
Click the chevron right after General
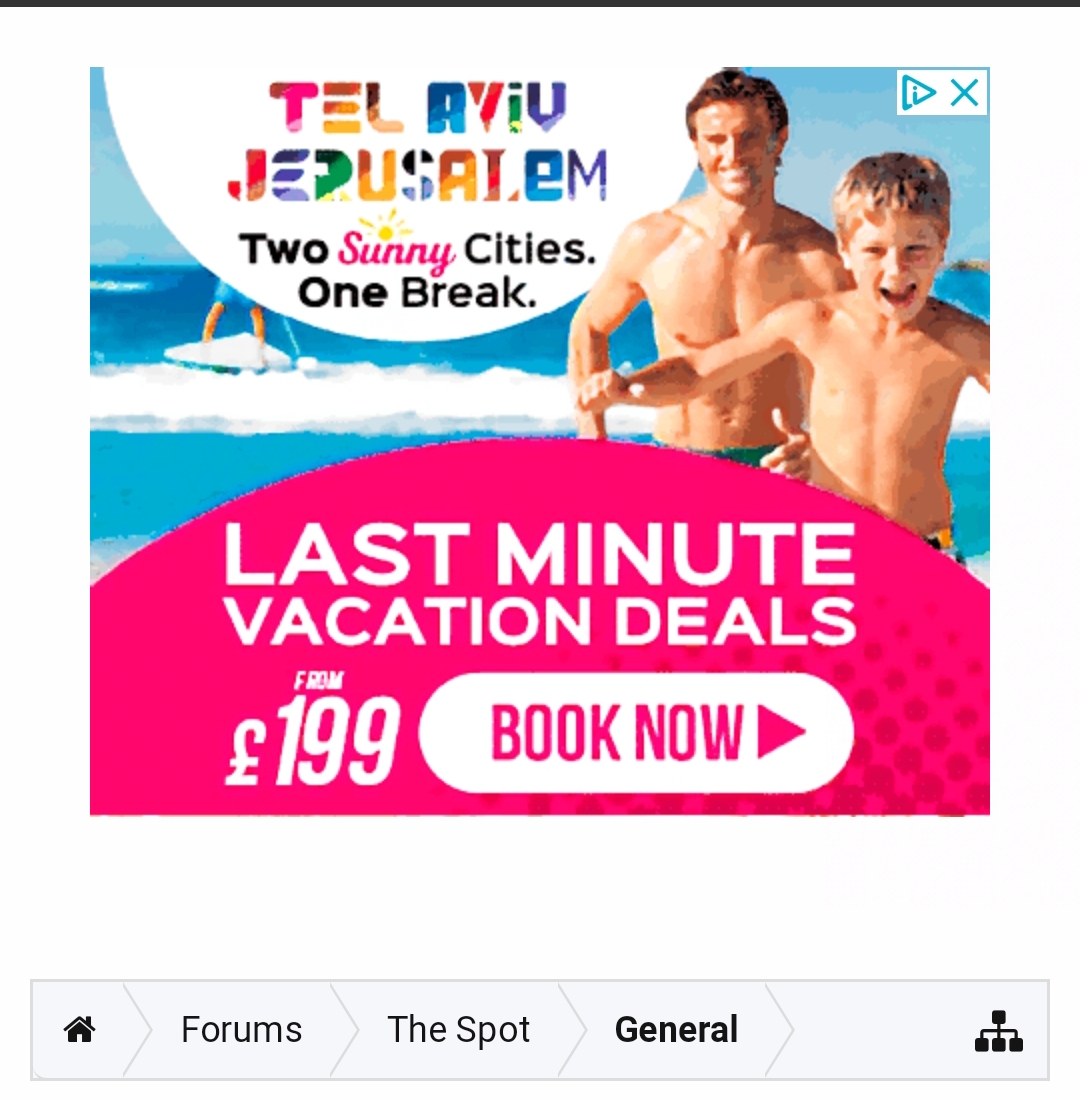779,1030
